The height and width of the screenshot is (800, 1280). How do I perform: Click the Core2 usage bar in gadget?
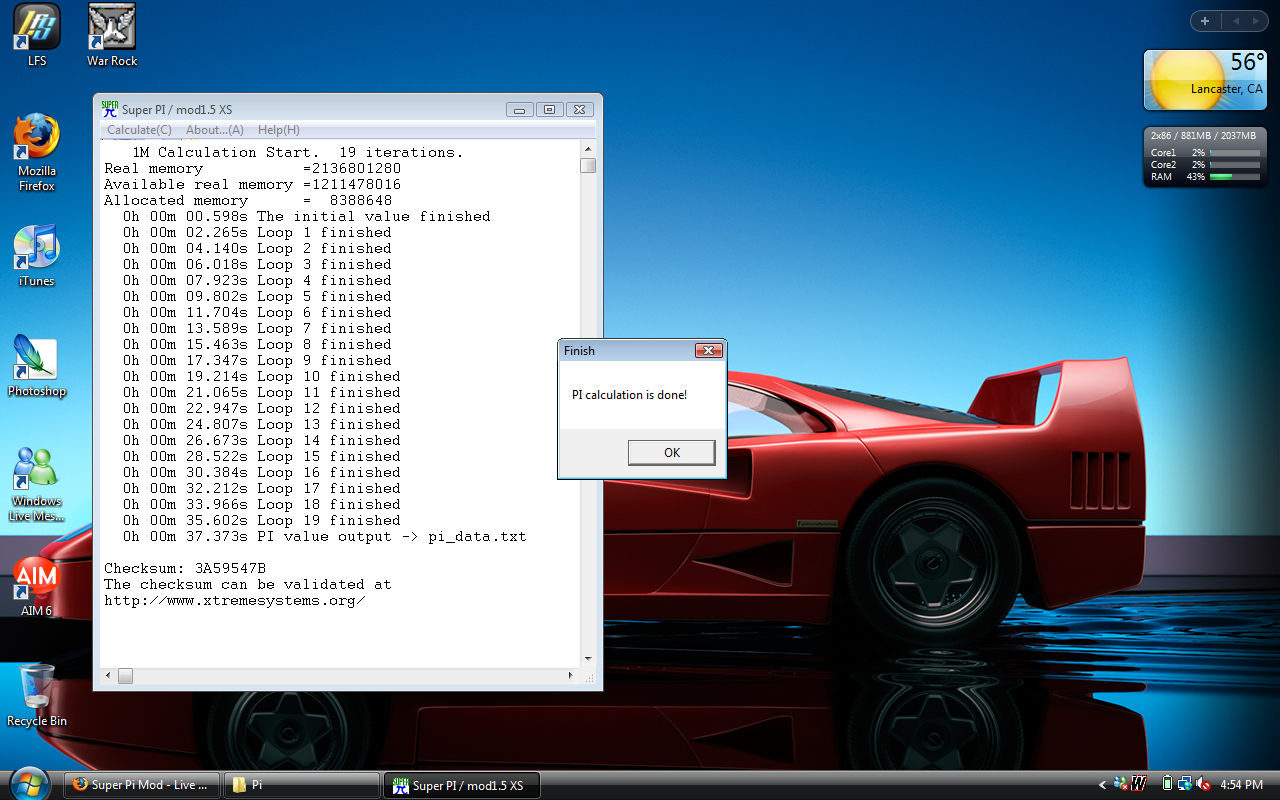click(1234, 165)
